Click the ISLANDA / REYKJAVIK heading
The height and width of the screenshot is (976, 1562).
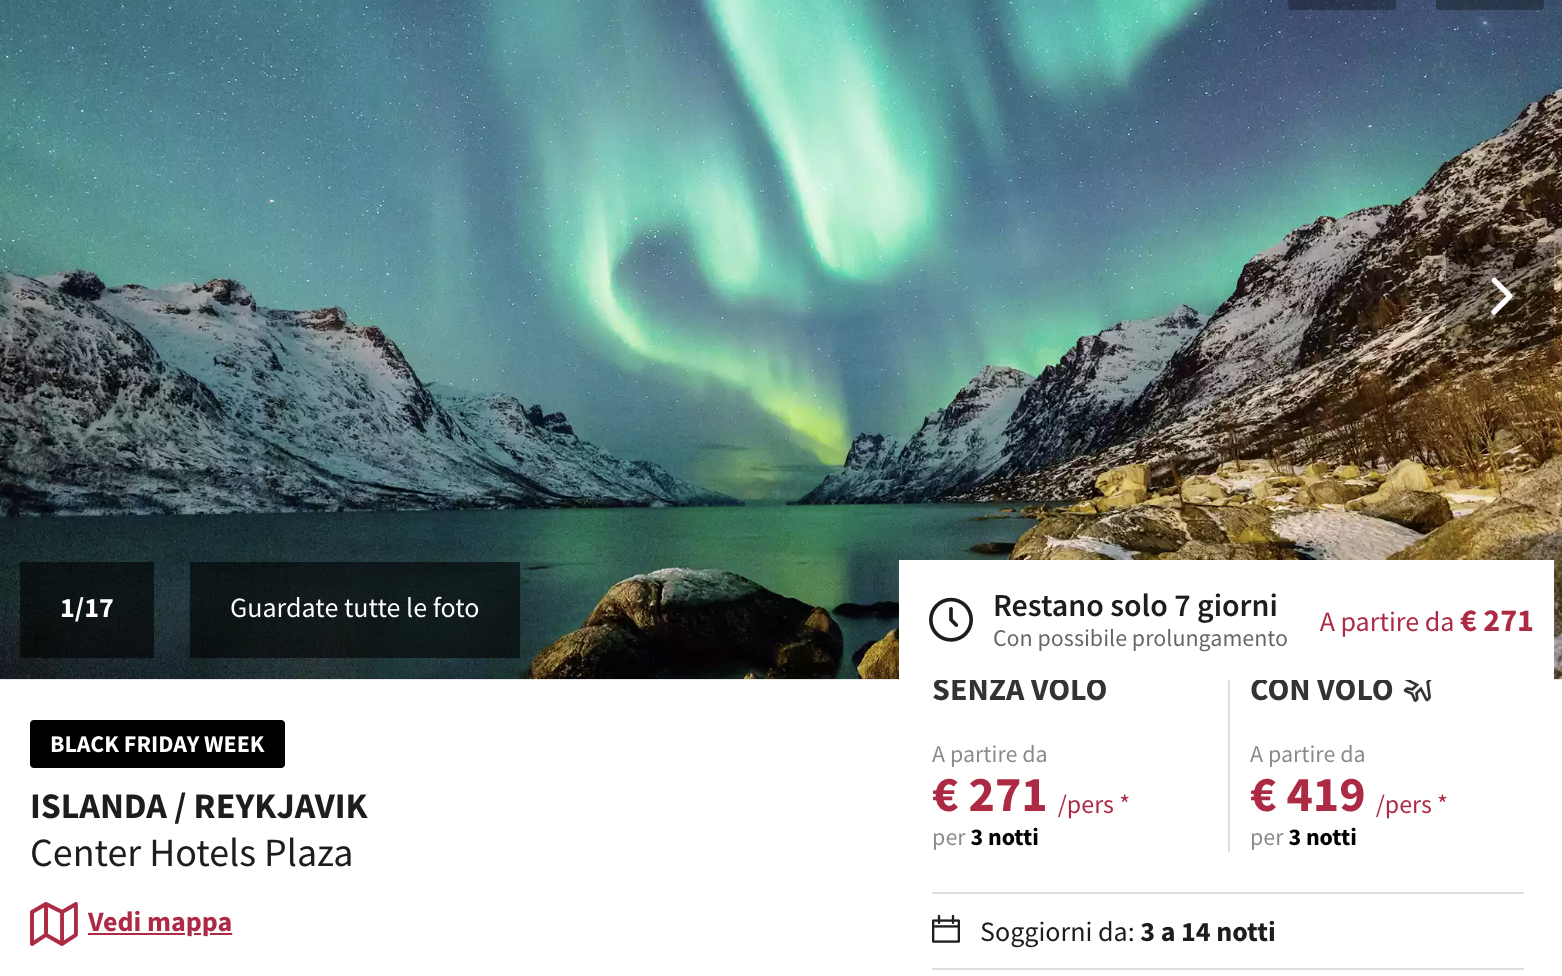pos(199,806)
